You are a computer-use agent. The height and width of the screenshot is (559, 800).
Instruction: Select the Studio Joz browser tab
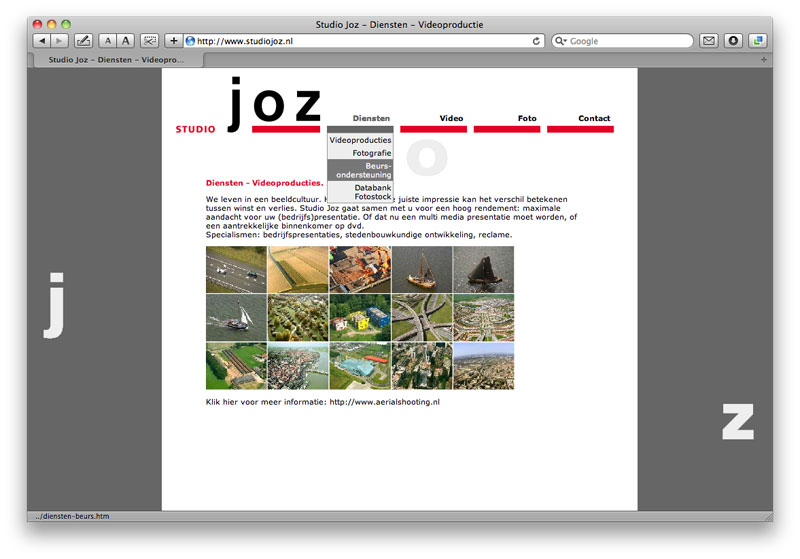[116, 60]
